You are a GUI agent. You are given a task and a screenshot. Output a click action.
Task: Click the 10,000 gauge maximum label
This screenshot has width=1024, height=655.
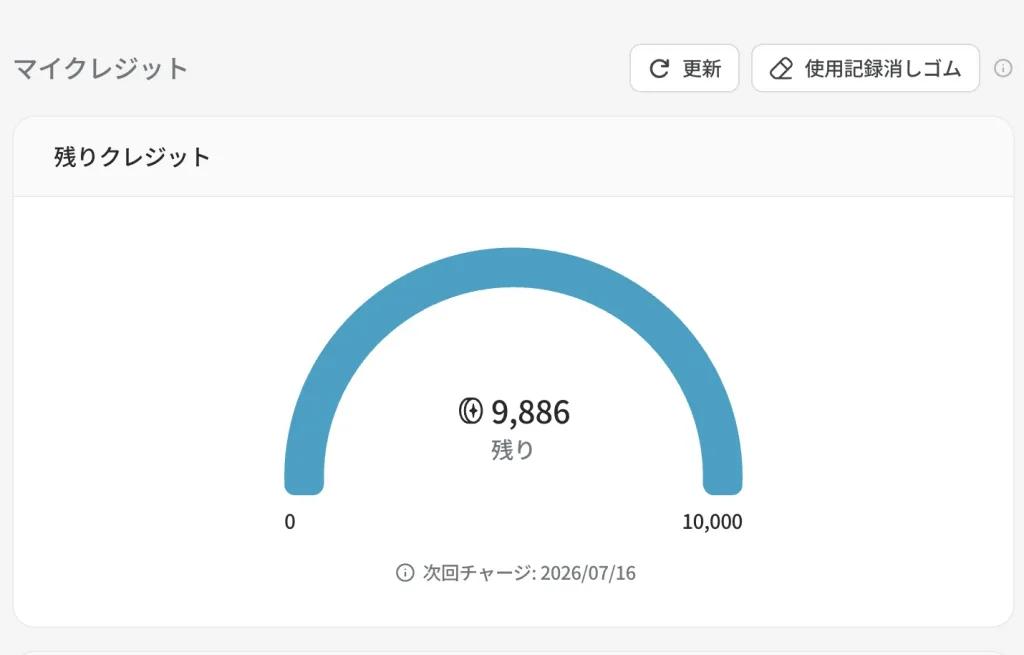pyautogui.click(x=712, y=522)
